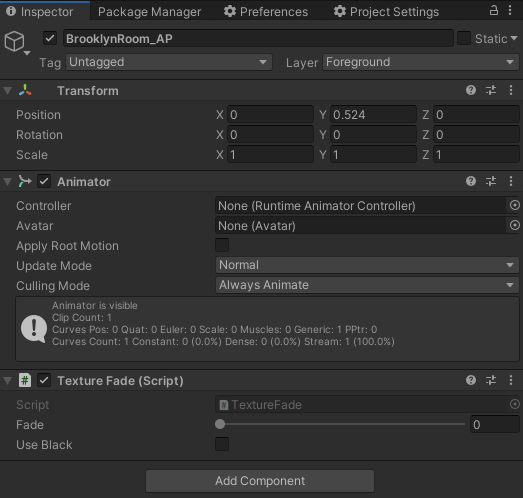Click the Animator info warning icon

coord(34,329)
